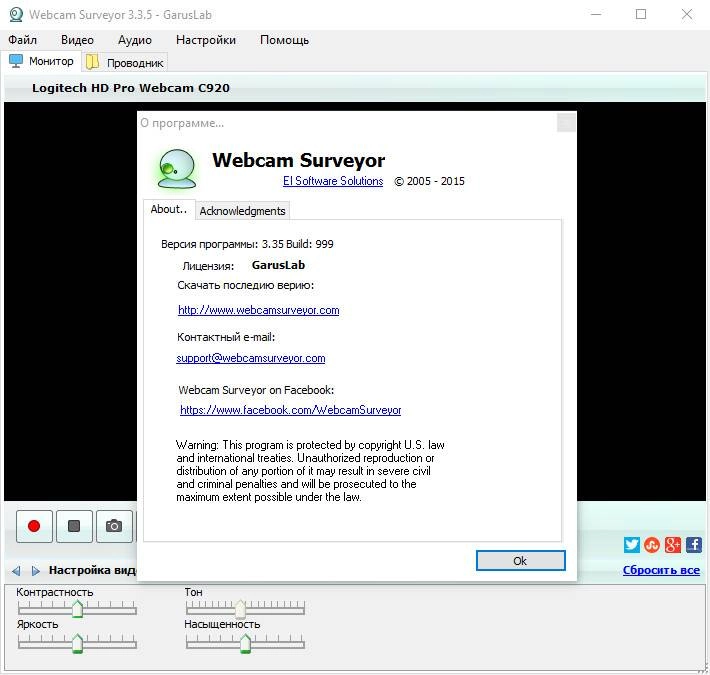The height and width of the screenshot is (675, 710).
Task: Maximize the Webcam Surveyor window
Action: click(641, 14)
